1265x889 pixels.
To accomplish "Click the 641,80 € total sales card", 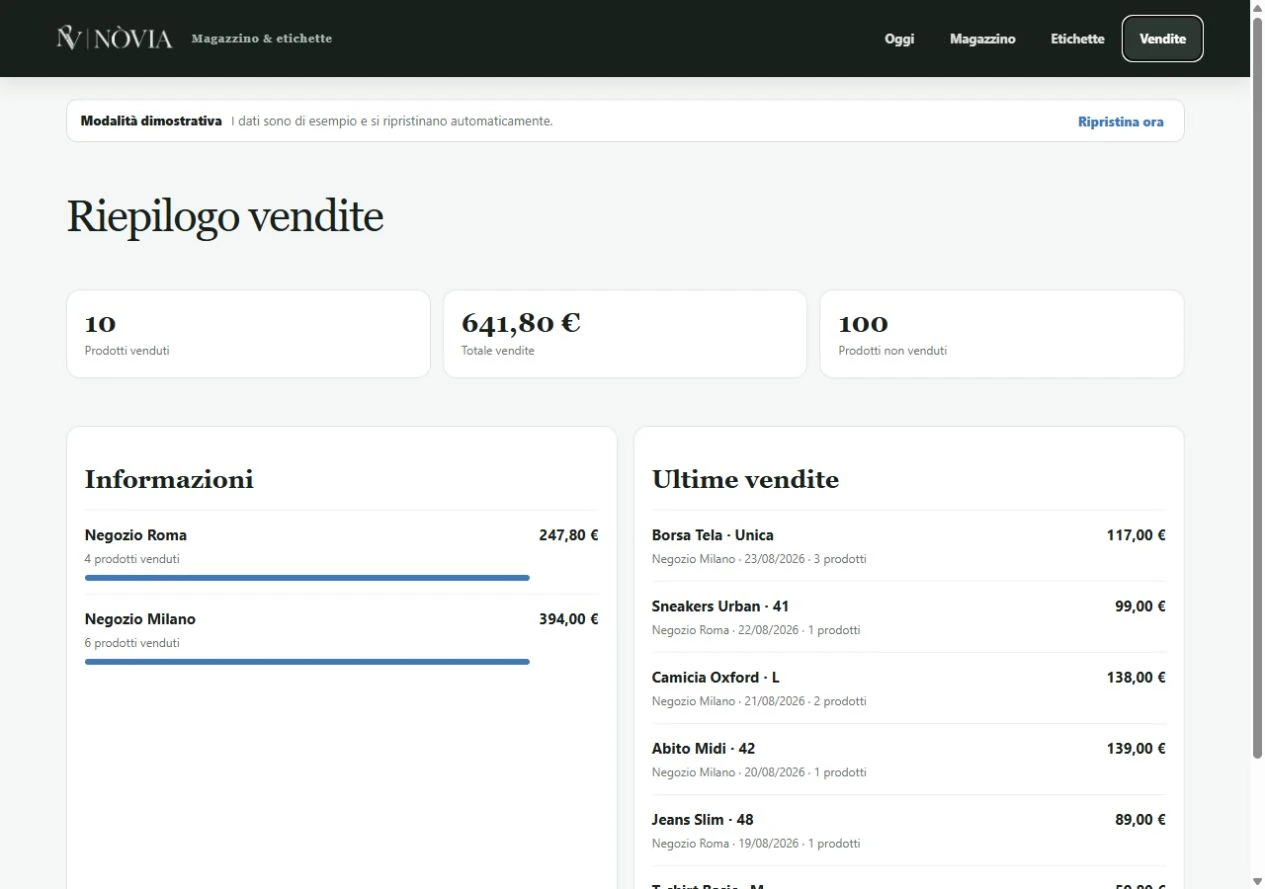I will (625, 334).
